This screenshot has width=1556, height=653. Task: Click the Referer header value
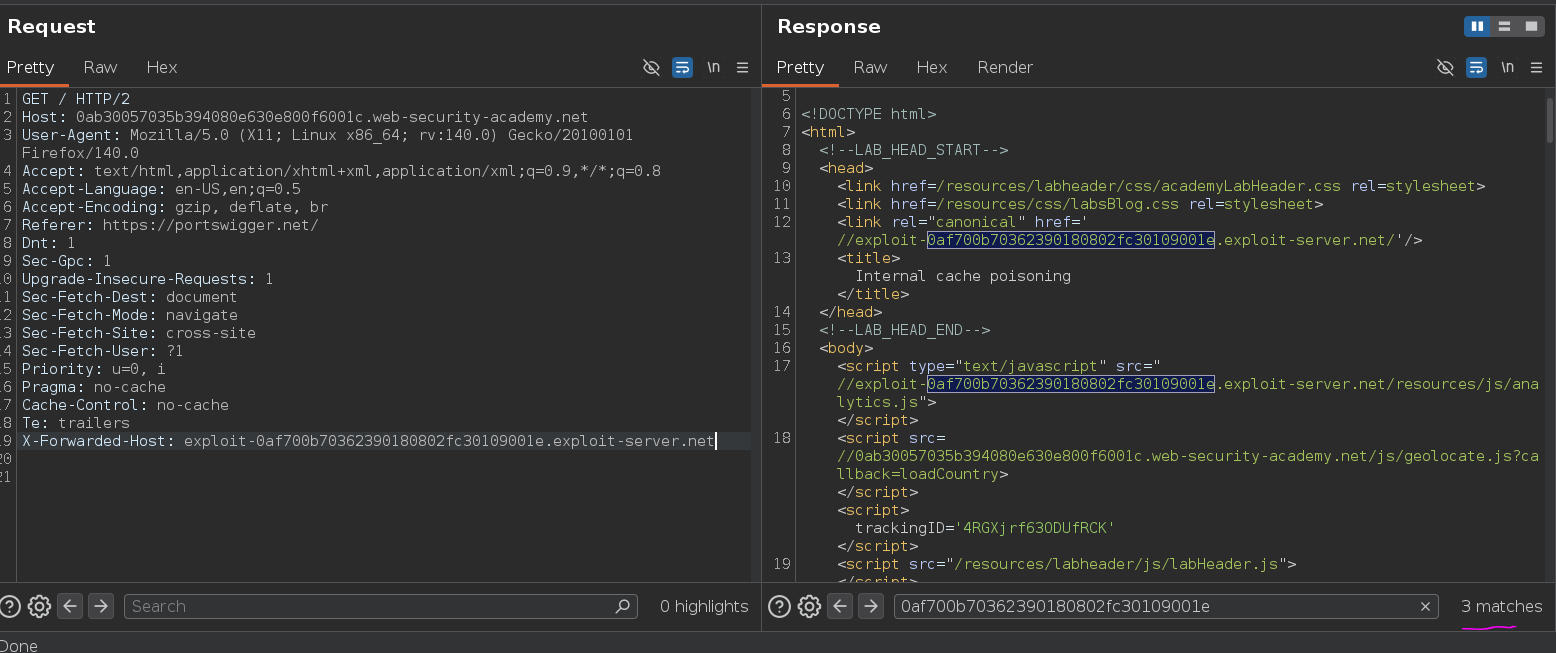point(210,225)
